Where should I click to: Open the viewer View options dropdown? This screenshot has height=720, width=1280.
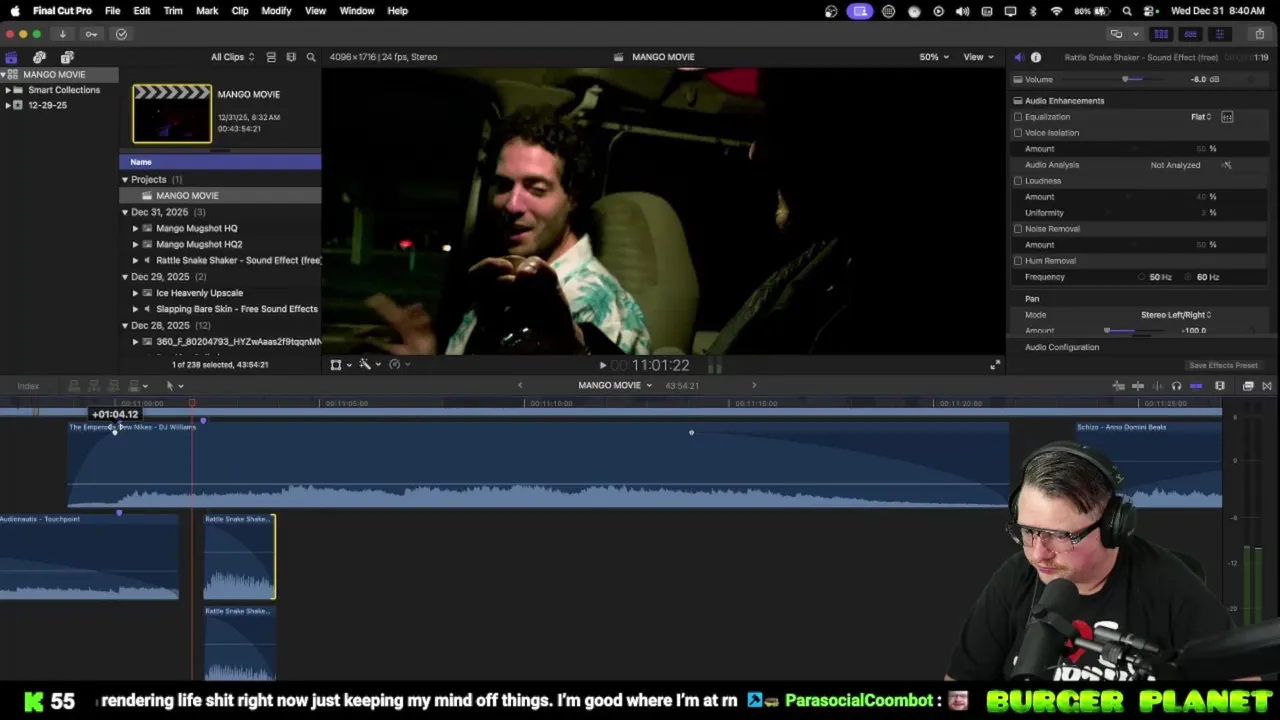click(x=977, y=57)
